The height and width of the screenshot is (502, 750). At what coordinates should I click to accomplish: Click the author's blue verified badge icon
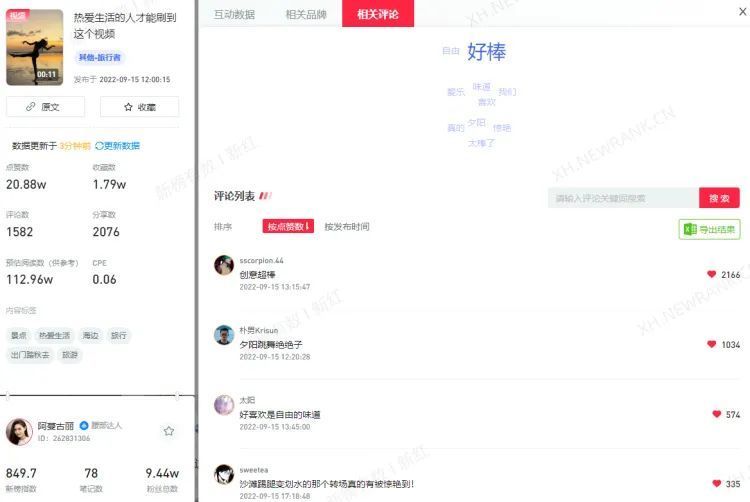tap(84, 425)
